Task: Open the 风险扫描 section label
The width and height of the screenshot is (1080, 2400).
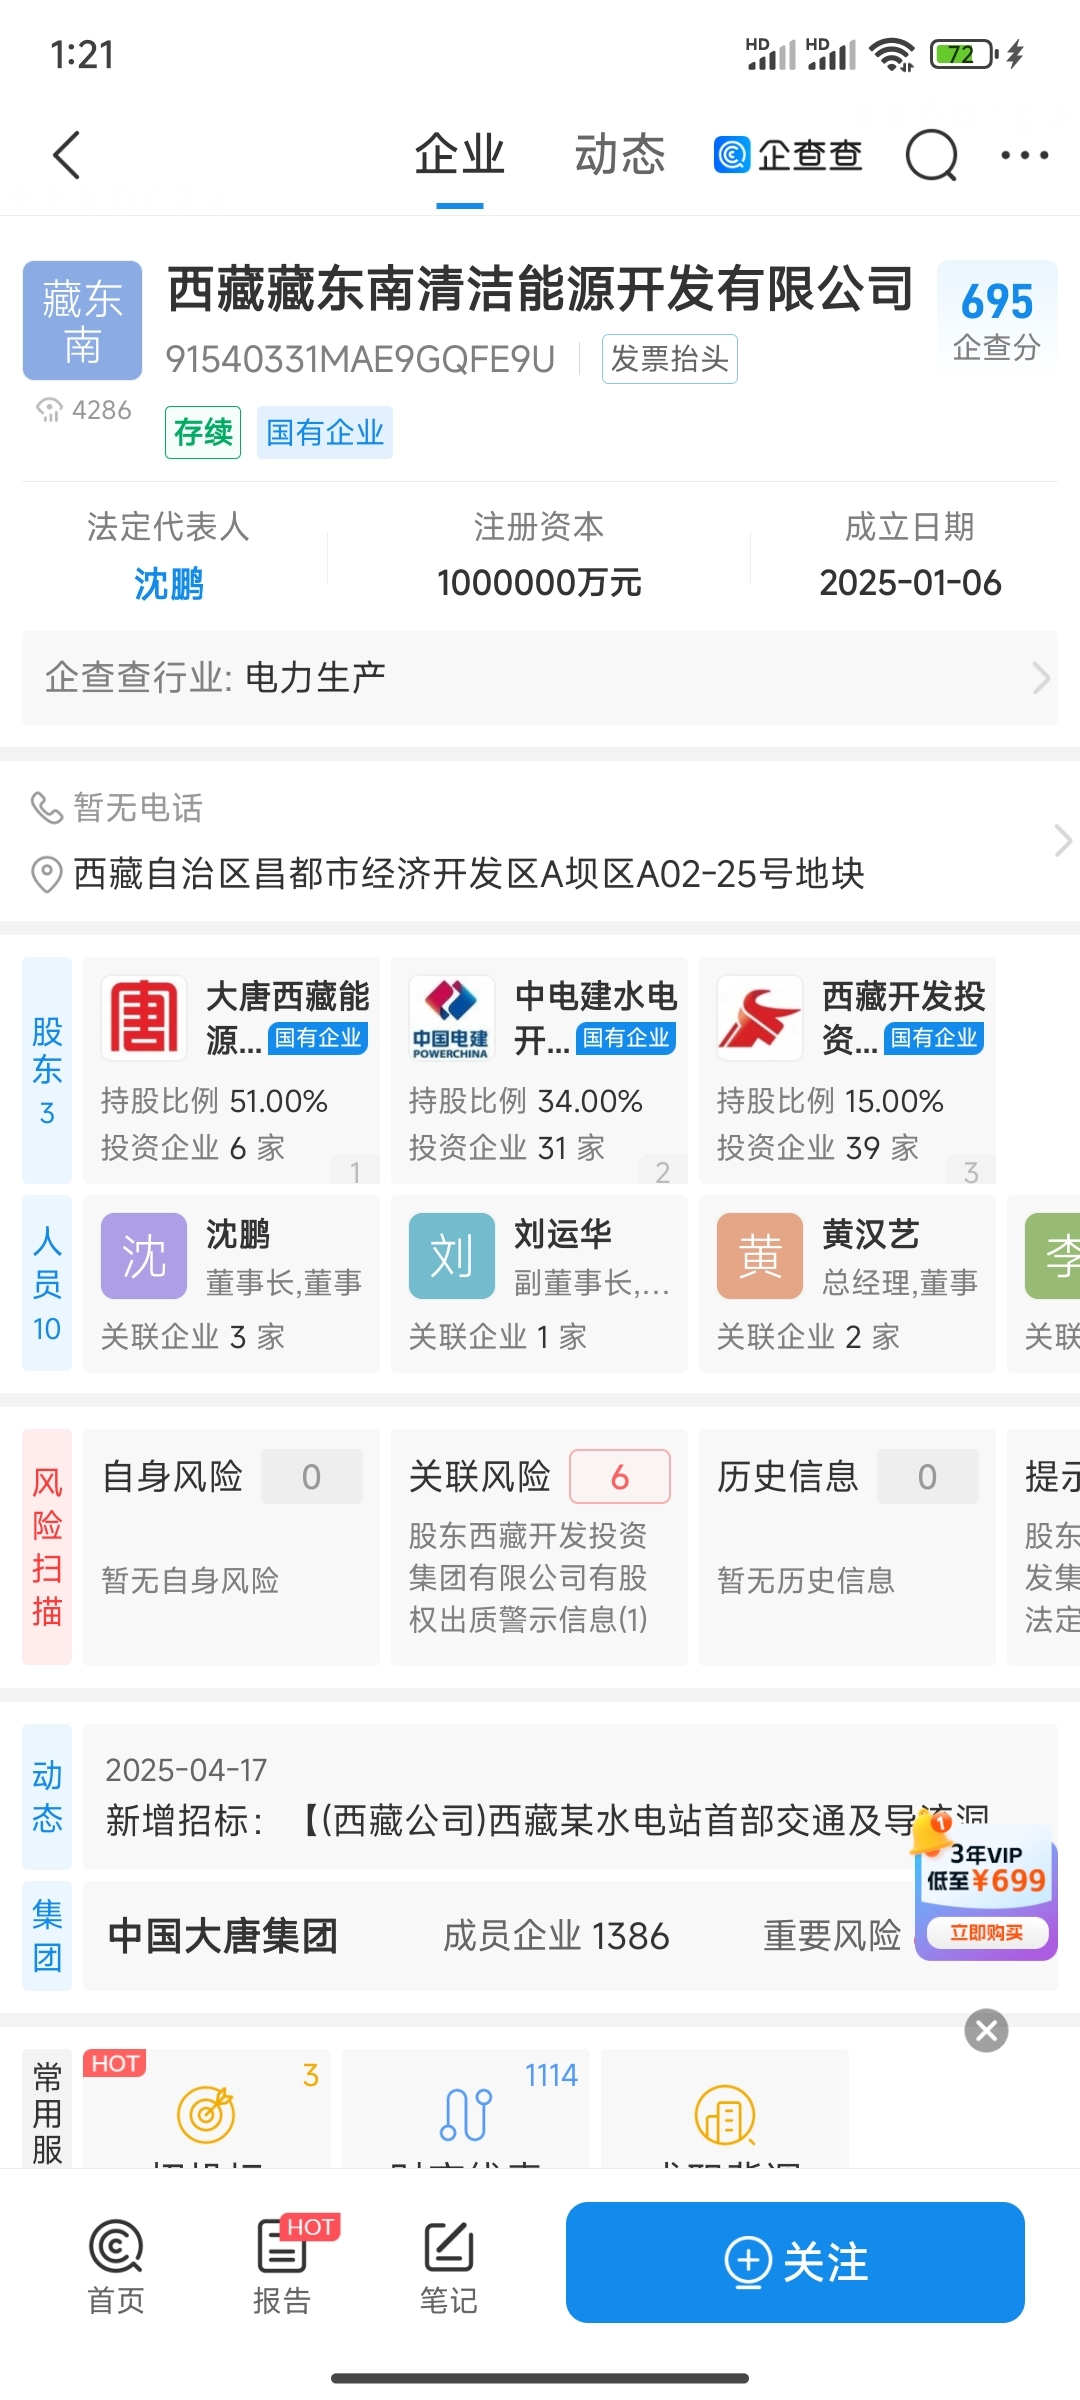Action: 47,1546
